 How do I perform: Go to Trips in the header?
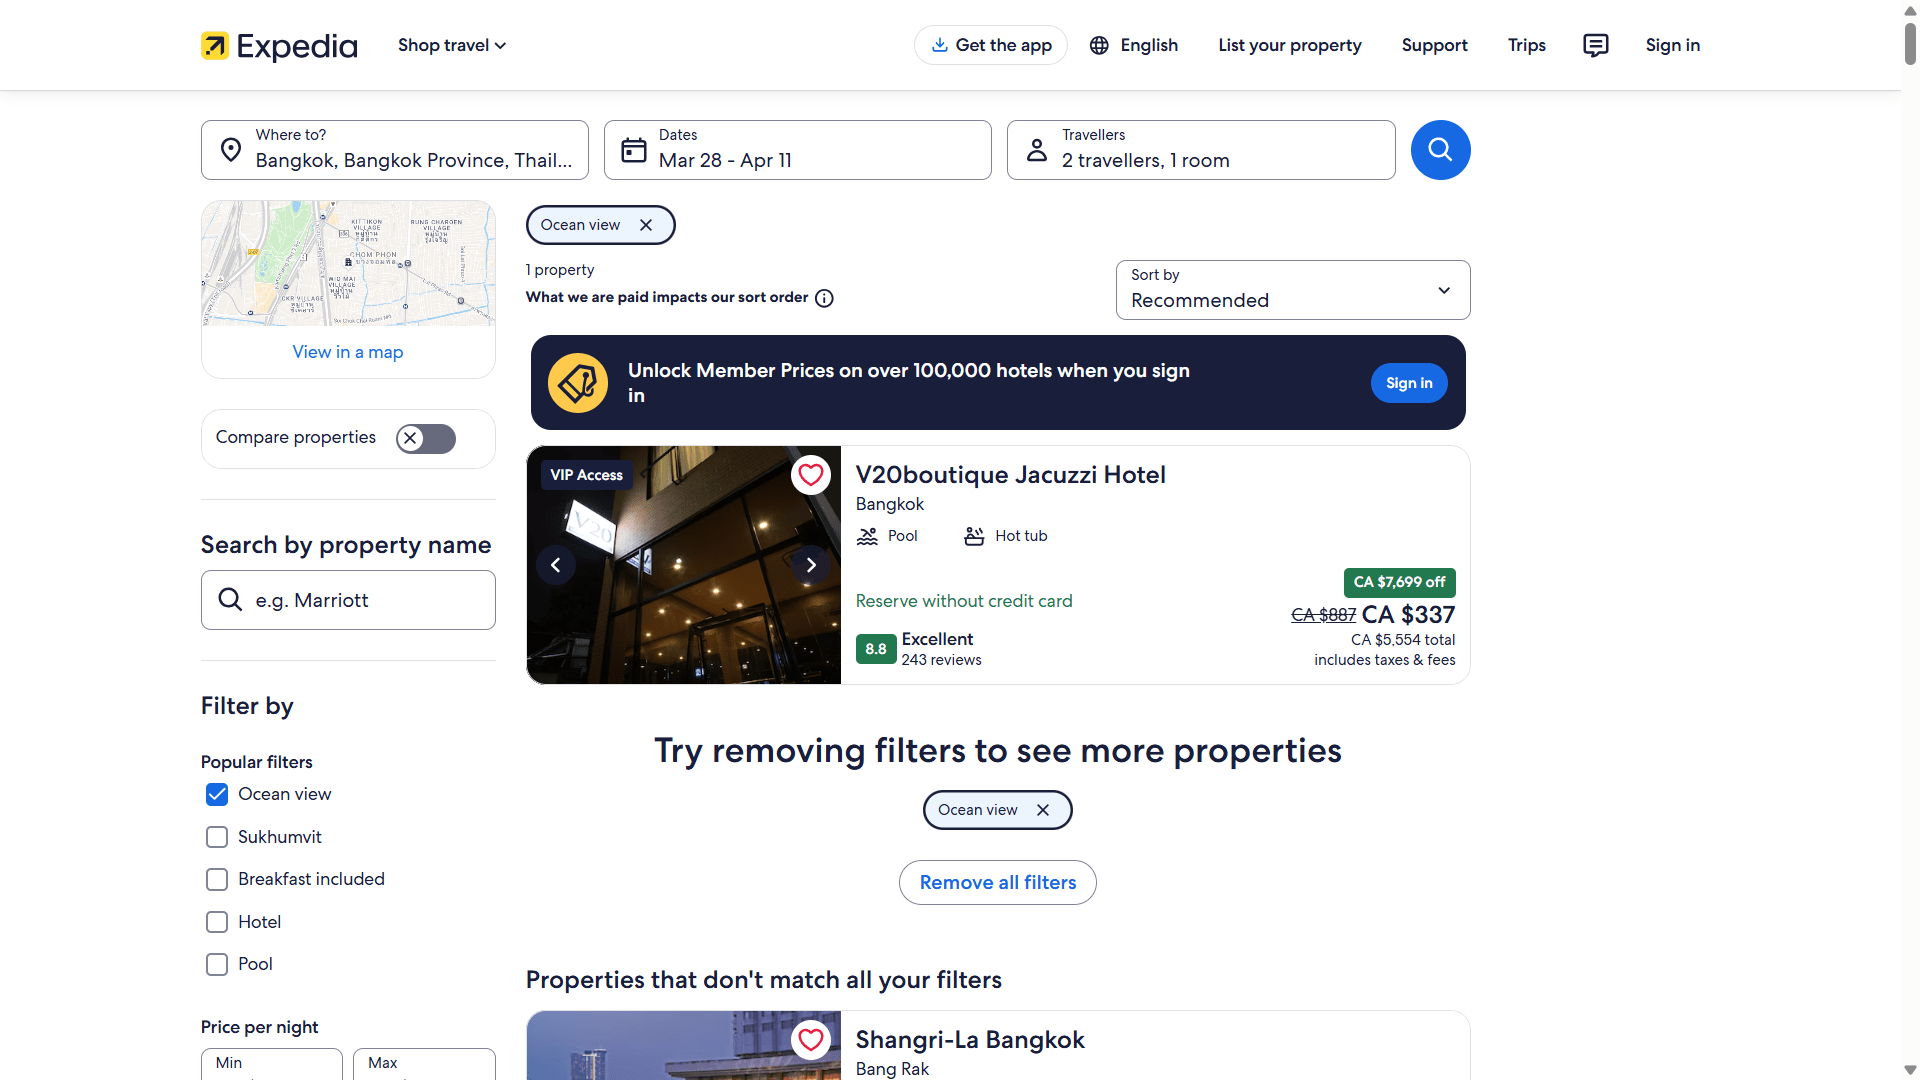[1526, 45]
